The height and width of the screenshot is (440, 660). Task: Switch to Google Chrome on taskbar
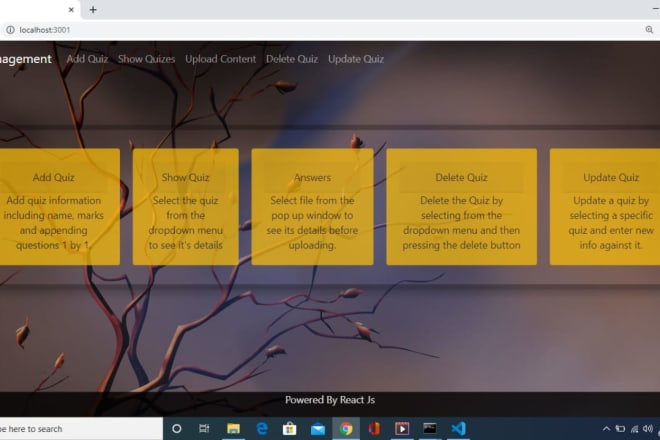click(346, 429)
